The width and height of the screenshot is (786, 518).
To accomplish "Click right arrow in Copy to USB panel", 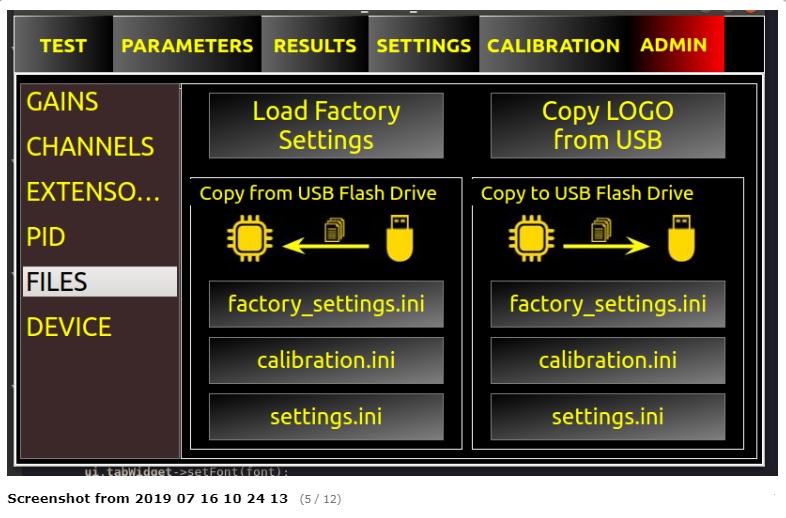I will pyautogui.click(x=607, y=246).
